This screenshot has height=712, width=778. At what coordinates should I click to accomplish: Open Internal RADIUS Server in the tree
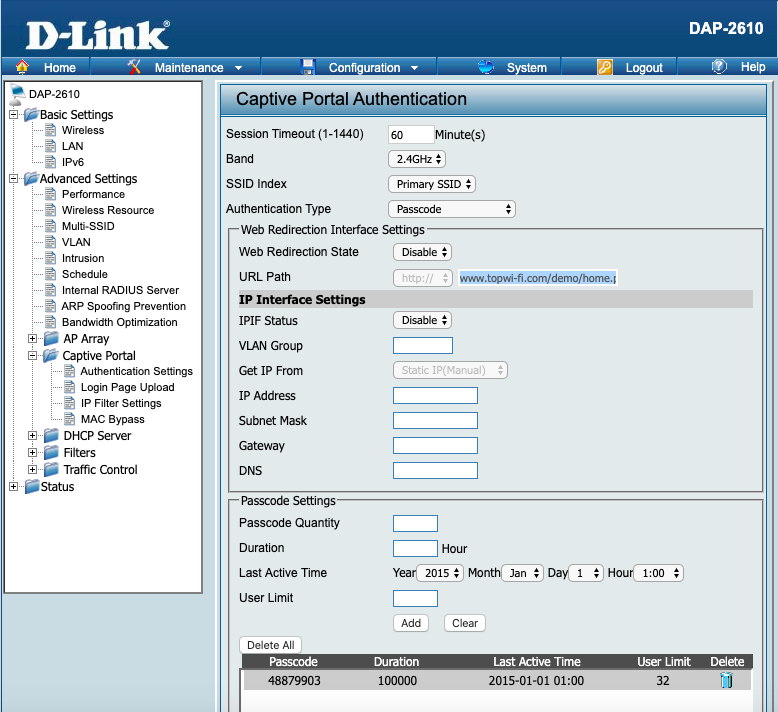[x=120, y=290]
